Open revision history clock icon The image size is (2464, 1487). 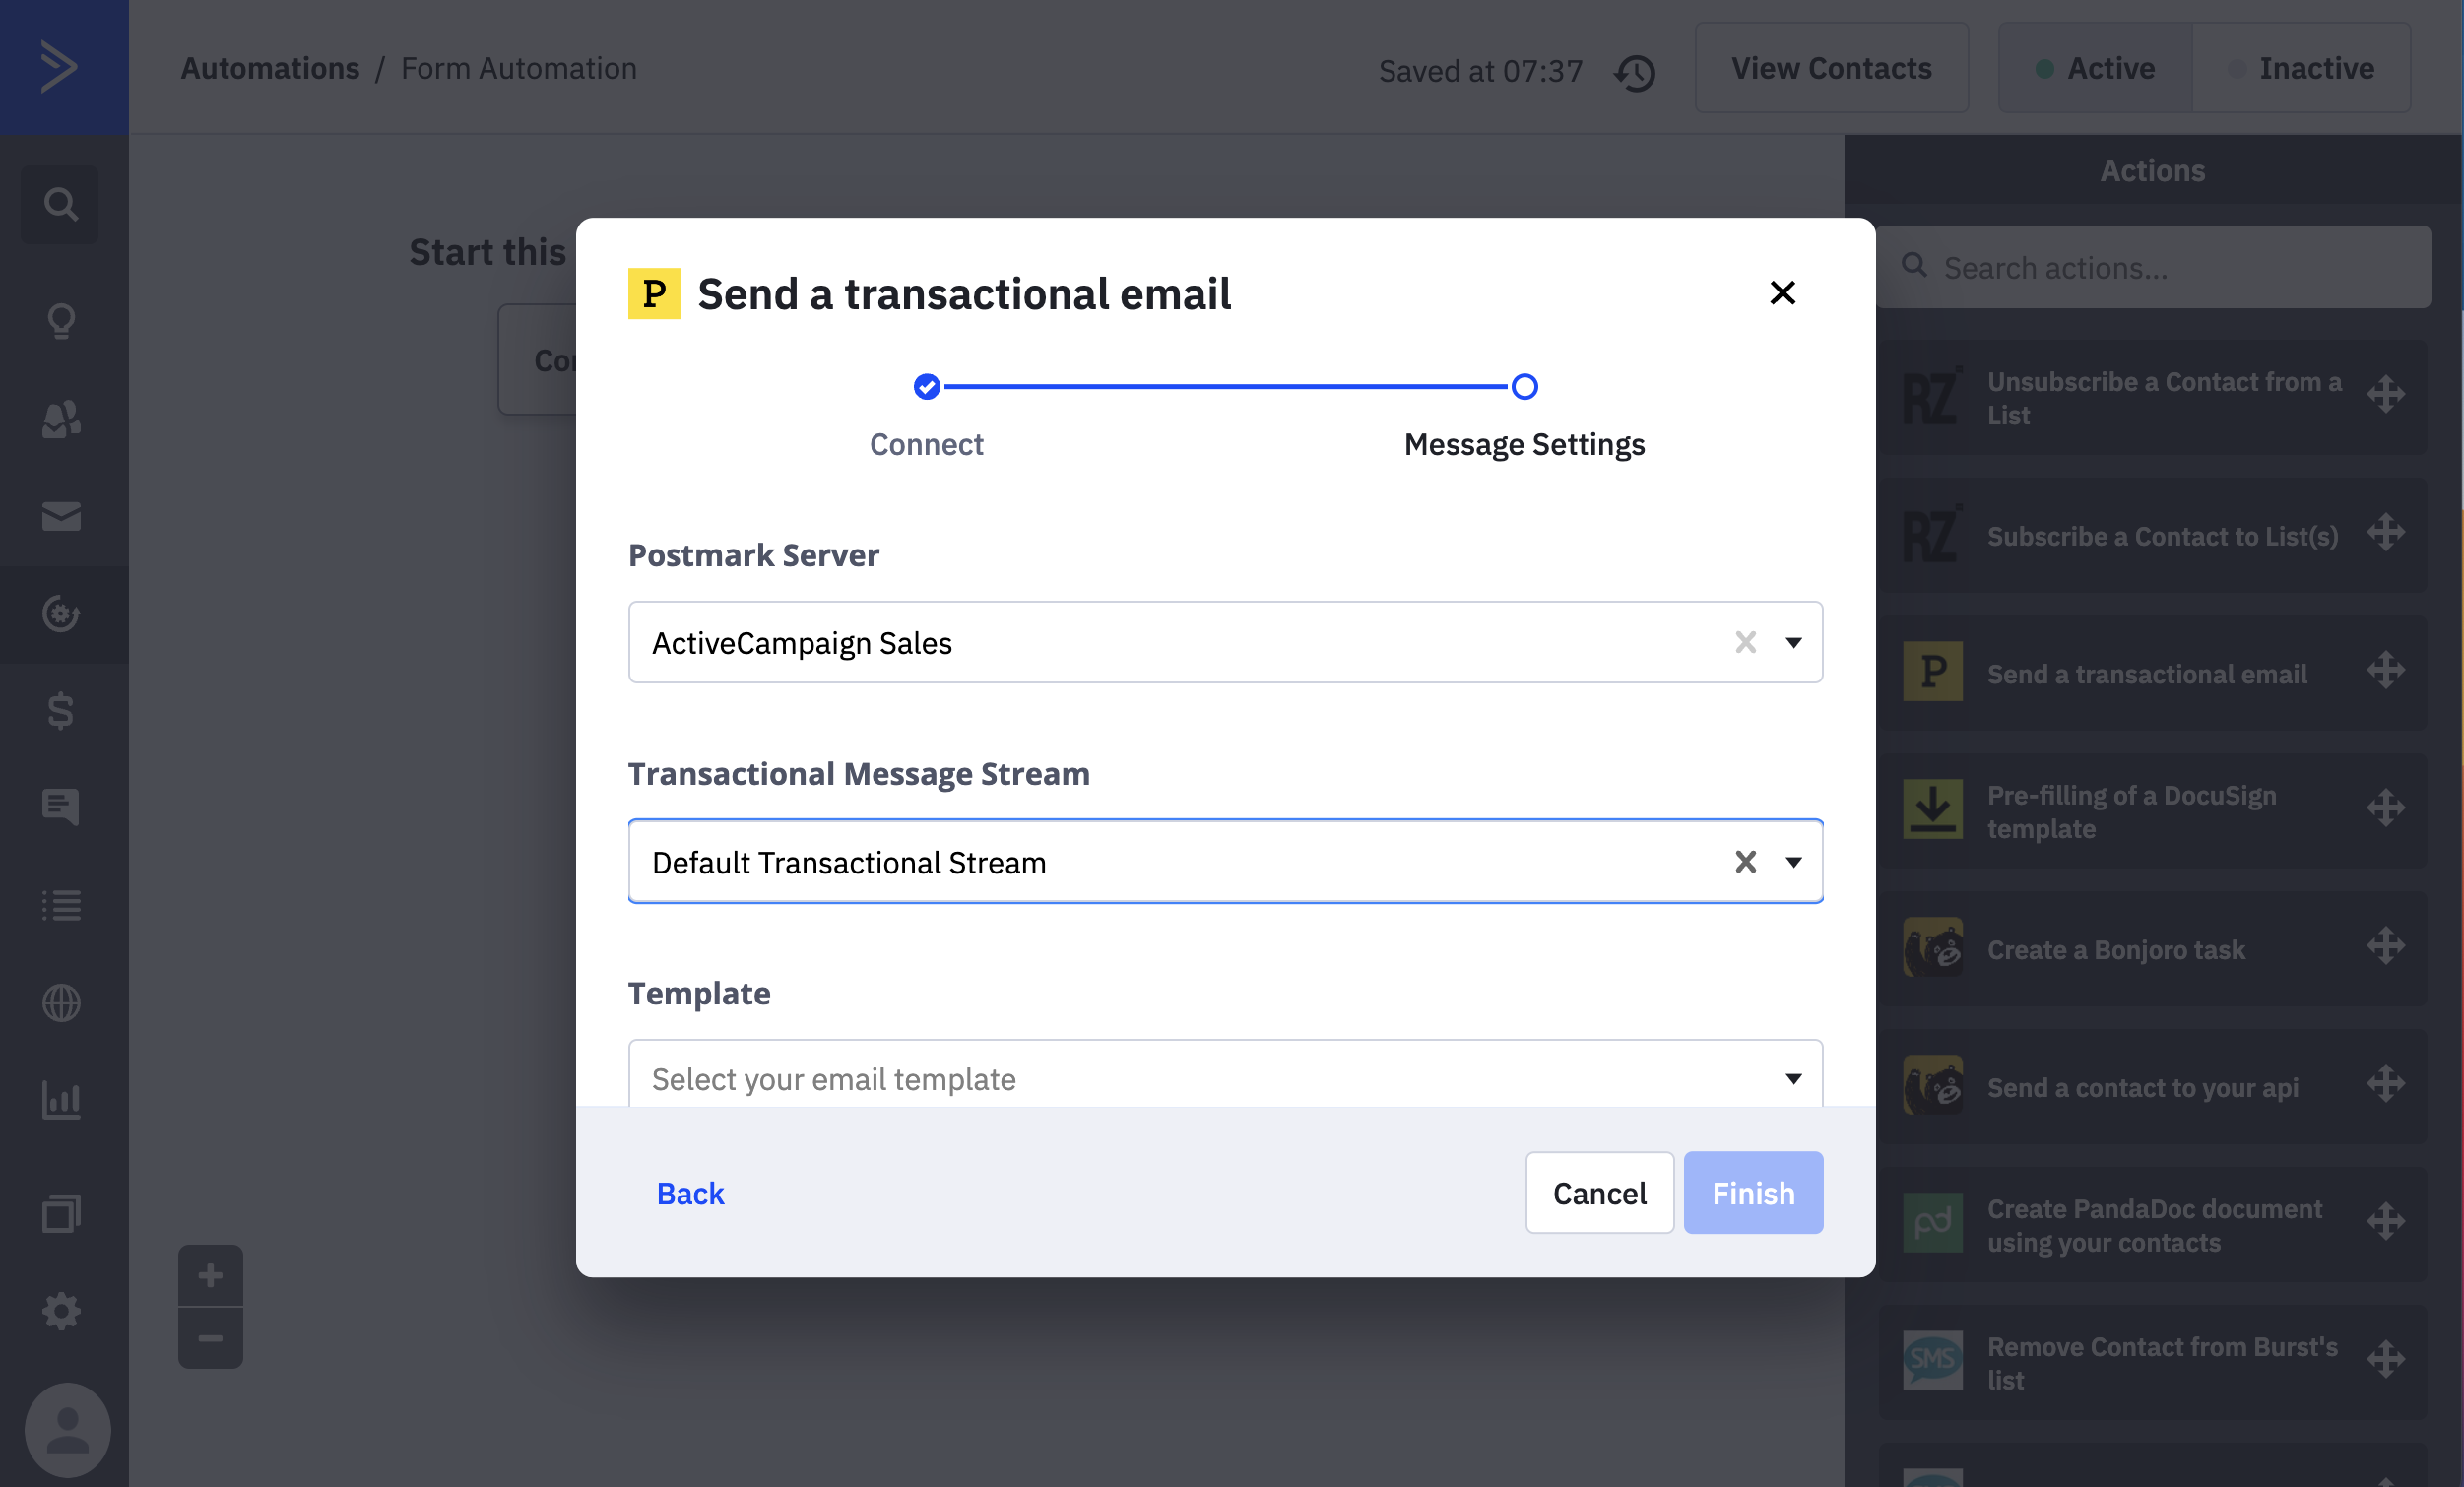coord(1635,72)
